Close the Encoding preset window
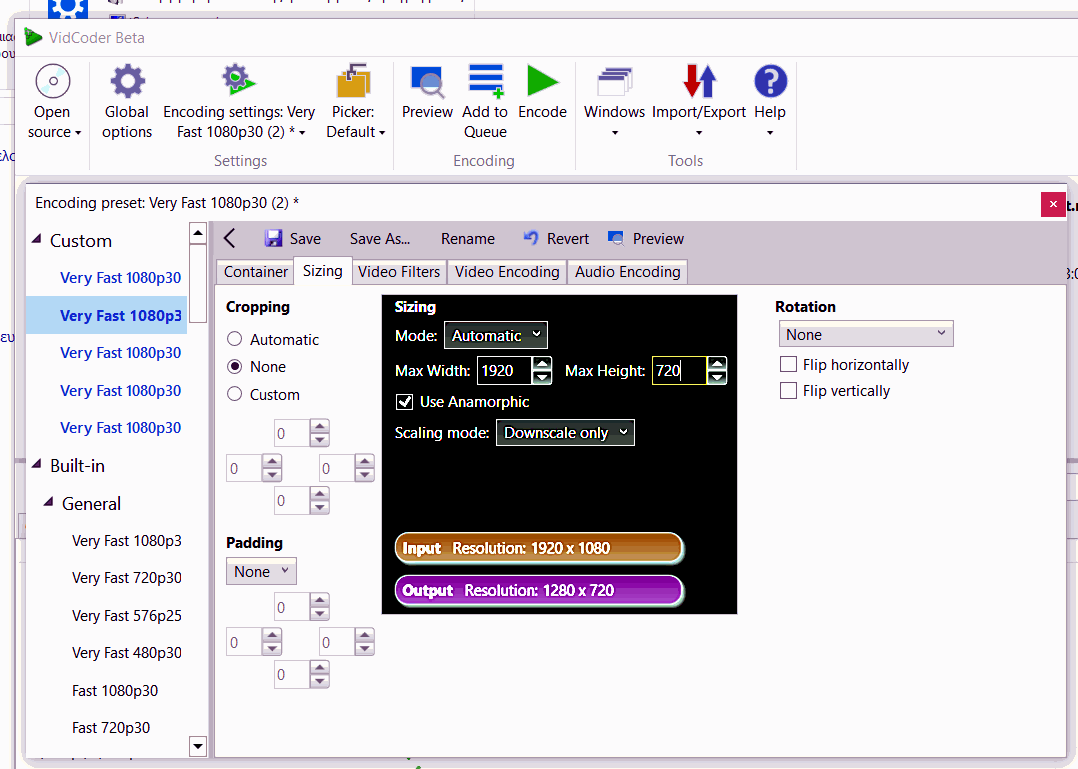 (x=1053, y=204)
